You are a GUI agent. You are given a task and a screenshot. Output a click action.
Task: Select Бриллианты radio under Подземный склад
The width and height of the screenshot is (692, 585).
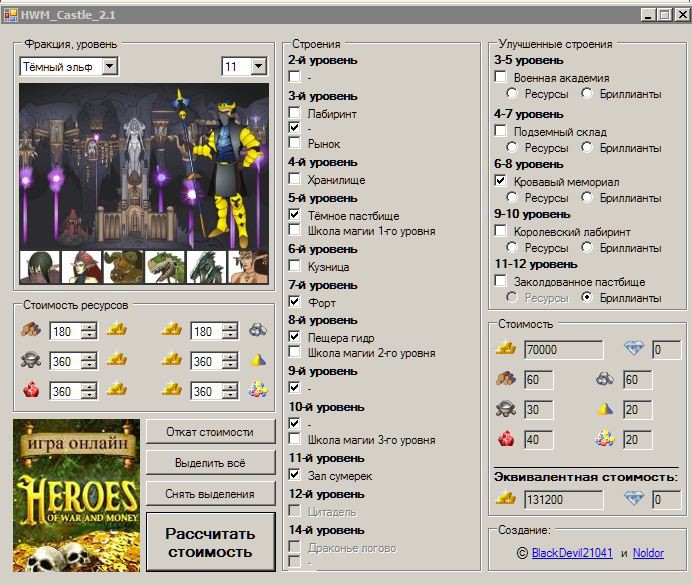(587, 147)
